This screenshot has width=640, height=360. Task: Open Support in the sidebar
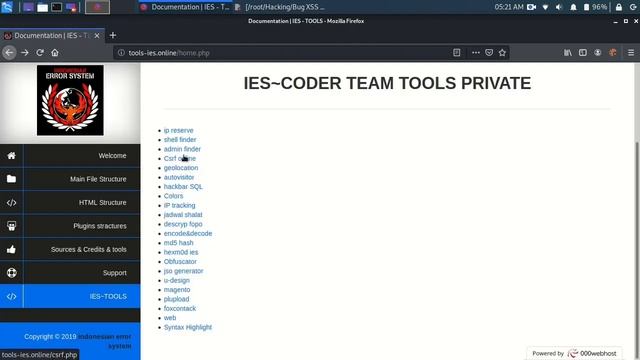click(70, 273)
